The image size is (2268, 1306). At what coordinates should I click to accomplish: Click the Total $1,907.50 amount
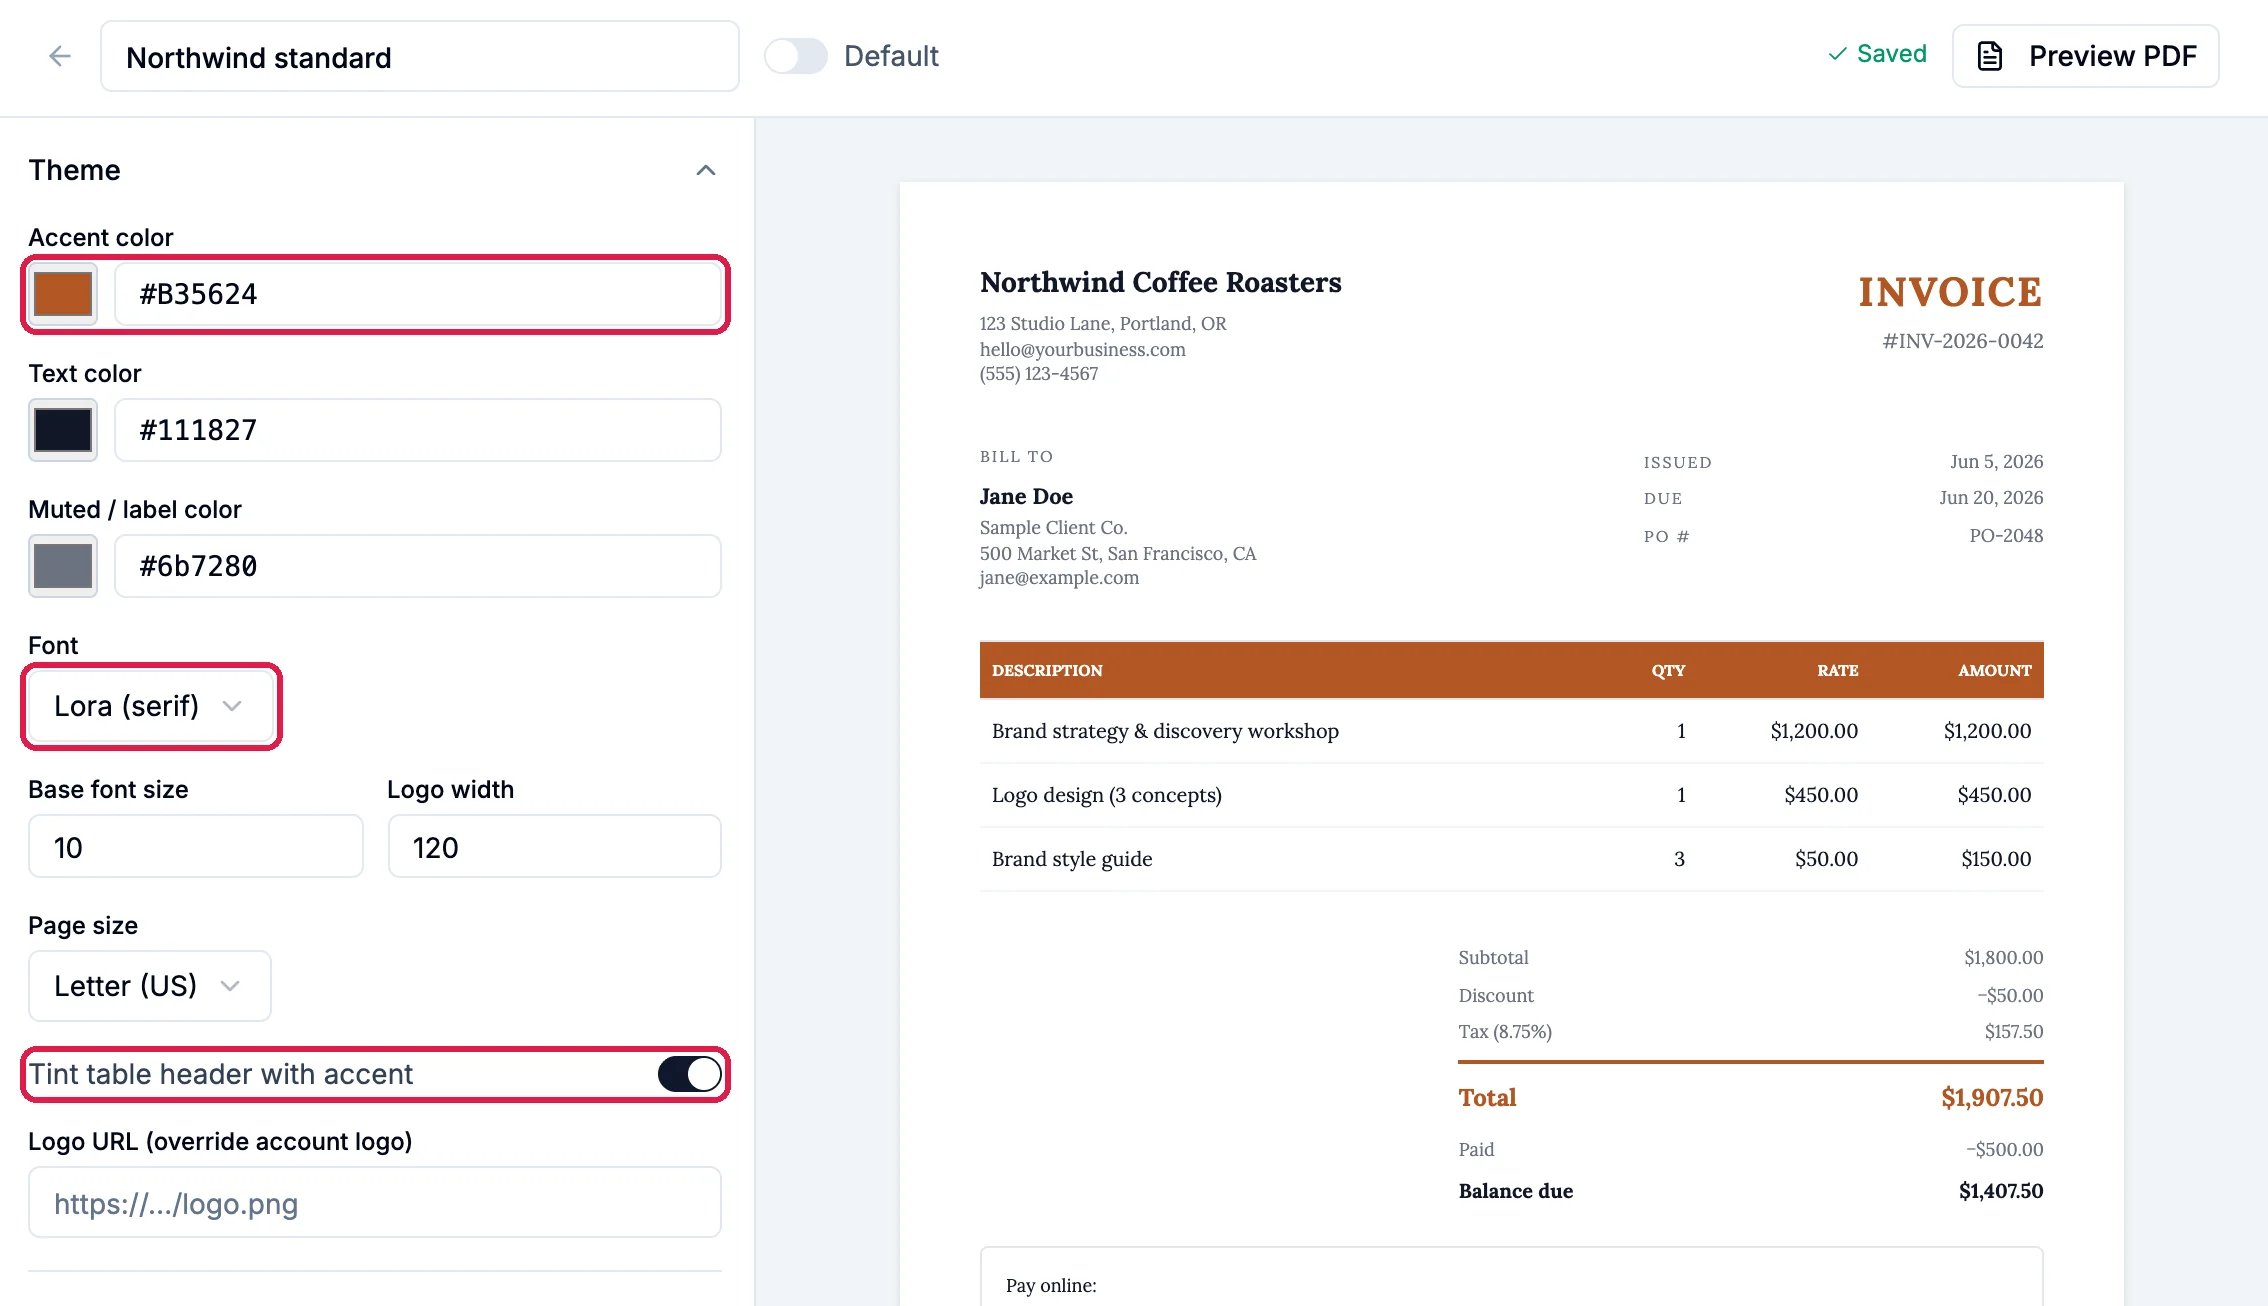point(1992,1097)
